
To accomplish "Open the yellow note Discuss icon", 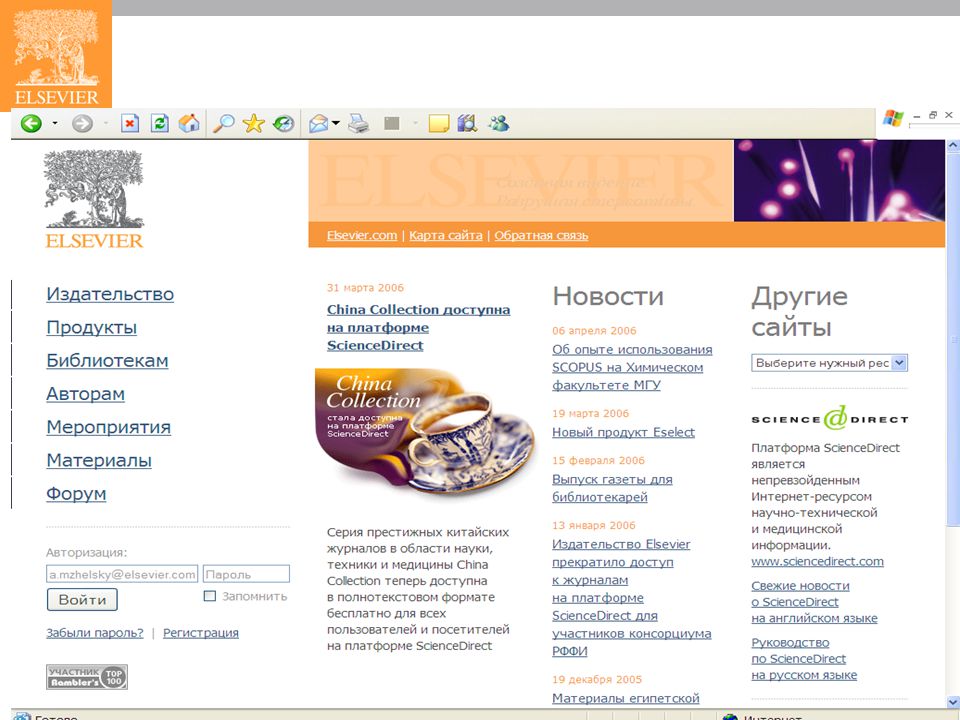I will [x=439, y=124].
